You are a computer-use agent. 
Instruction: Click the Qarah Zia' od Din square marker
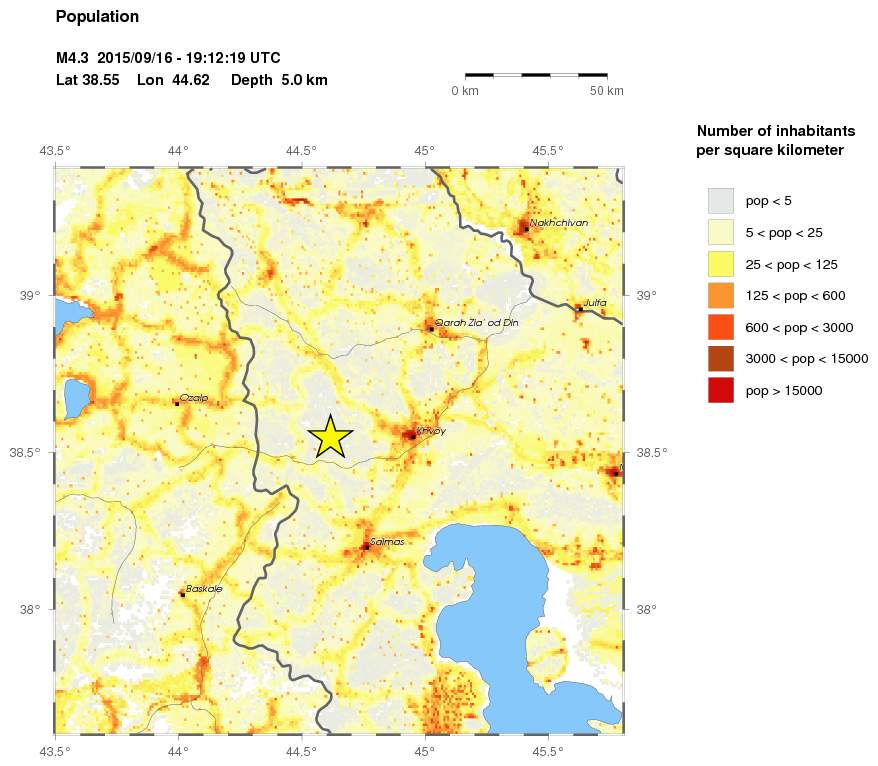click(432, 329)
